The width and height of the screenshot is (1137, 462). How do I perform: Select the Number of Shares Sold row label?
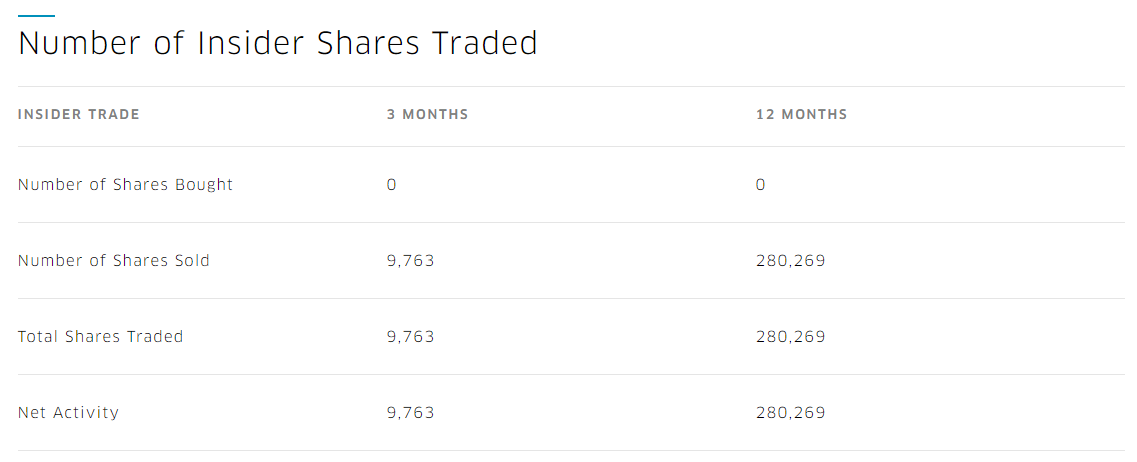(x=114, y=260)
